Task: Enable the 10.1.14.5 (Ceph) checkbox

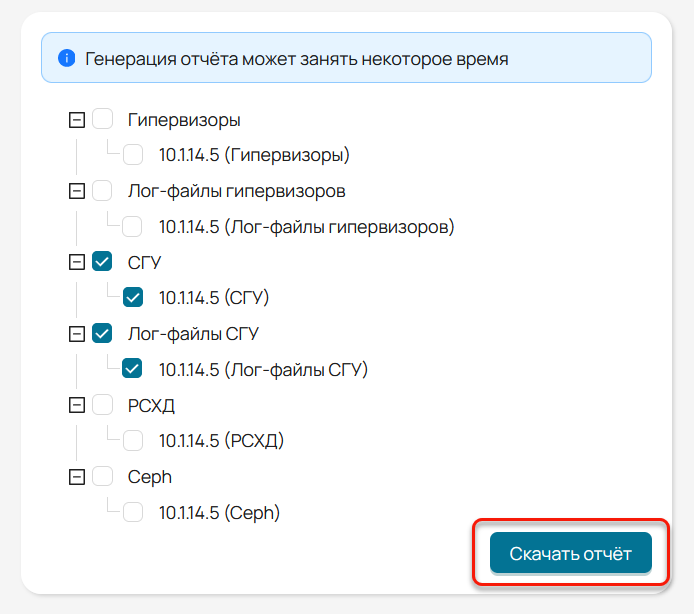Action: click(133, 512)
